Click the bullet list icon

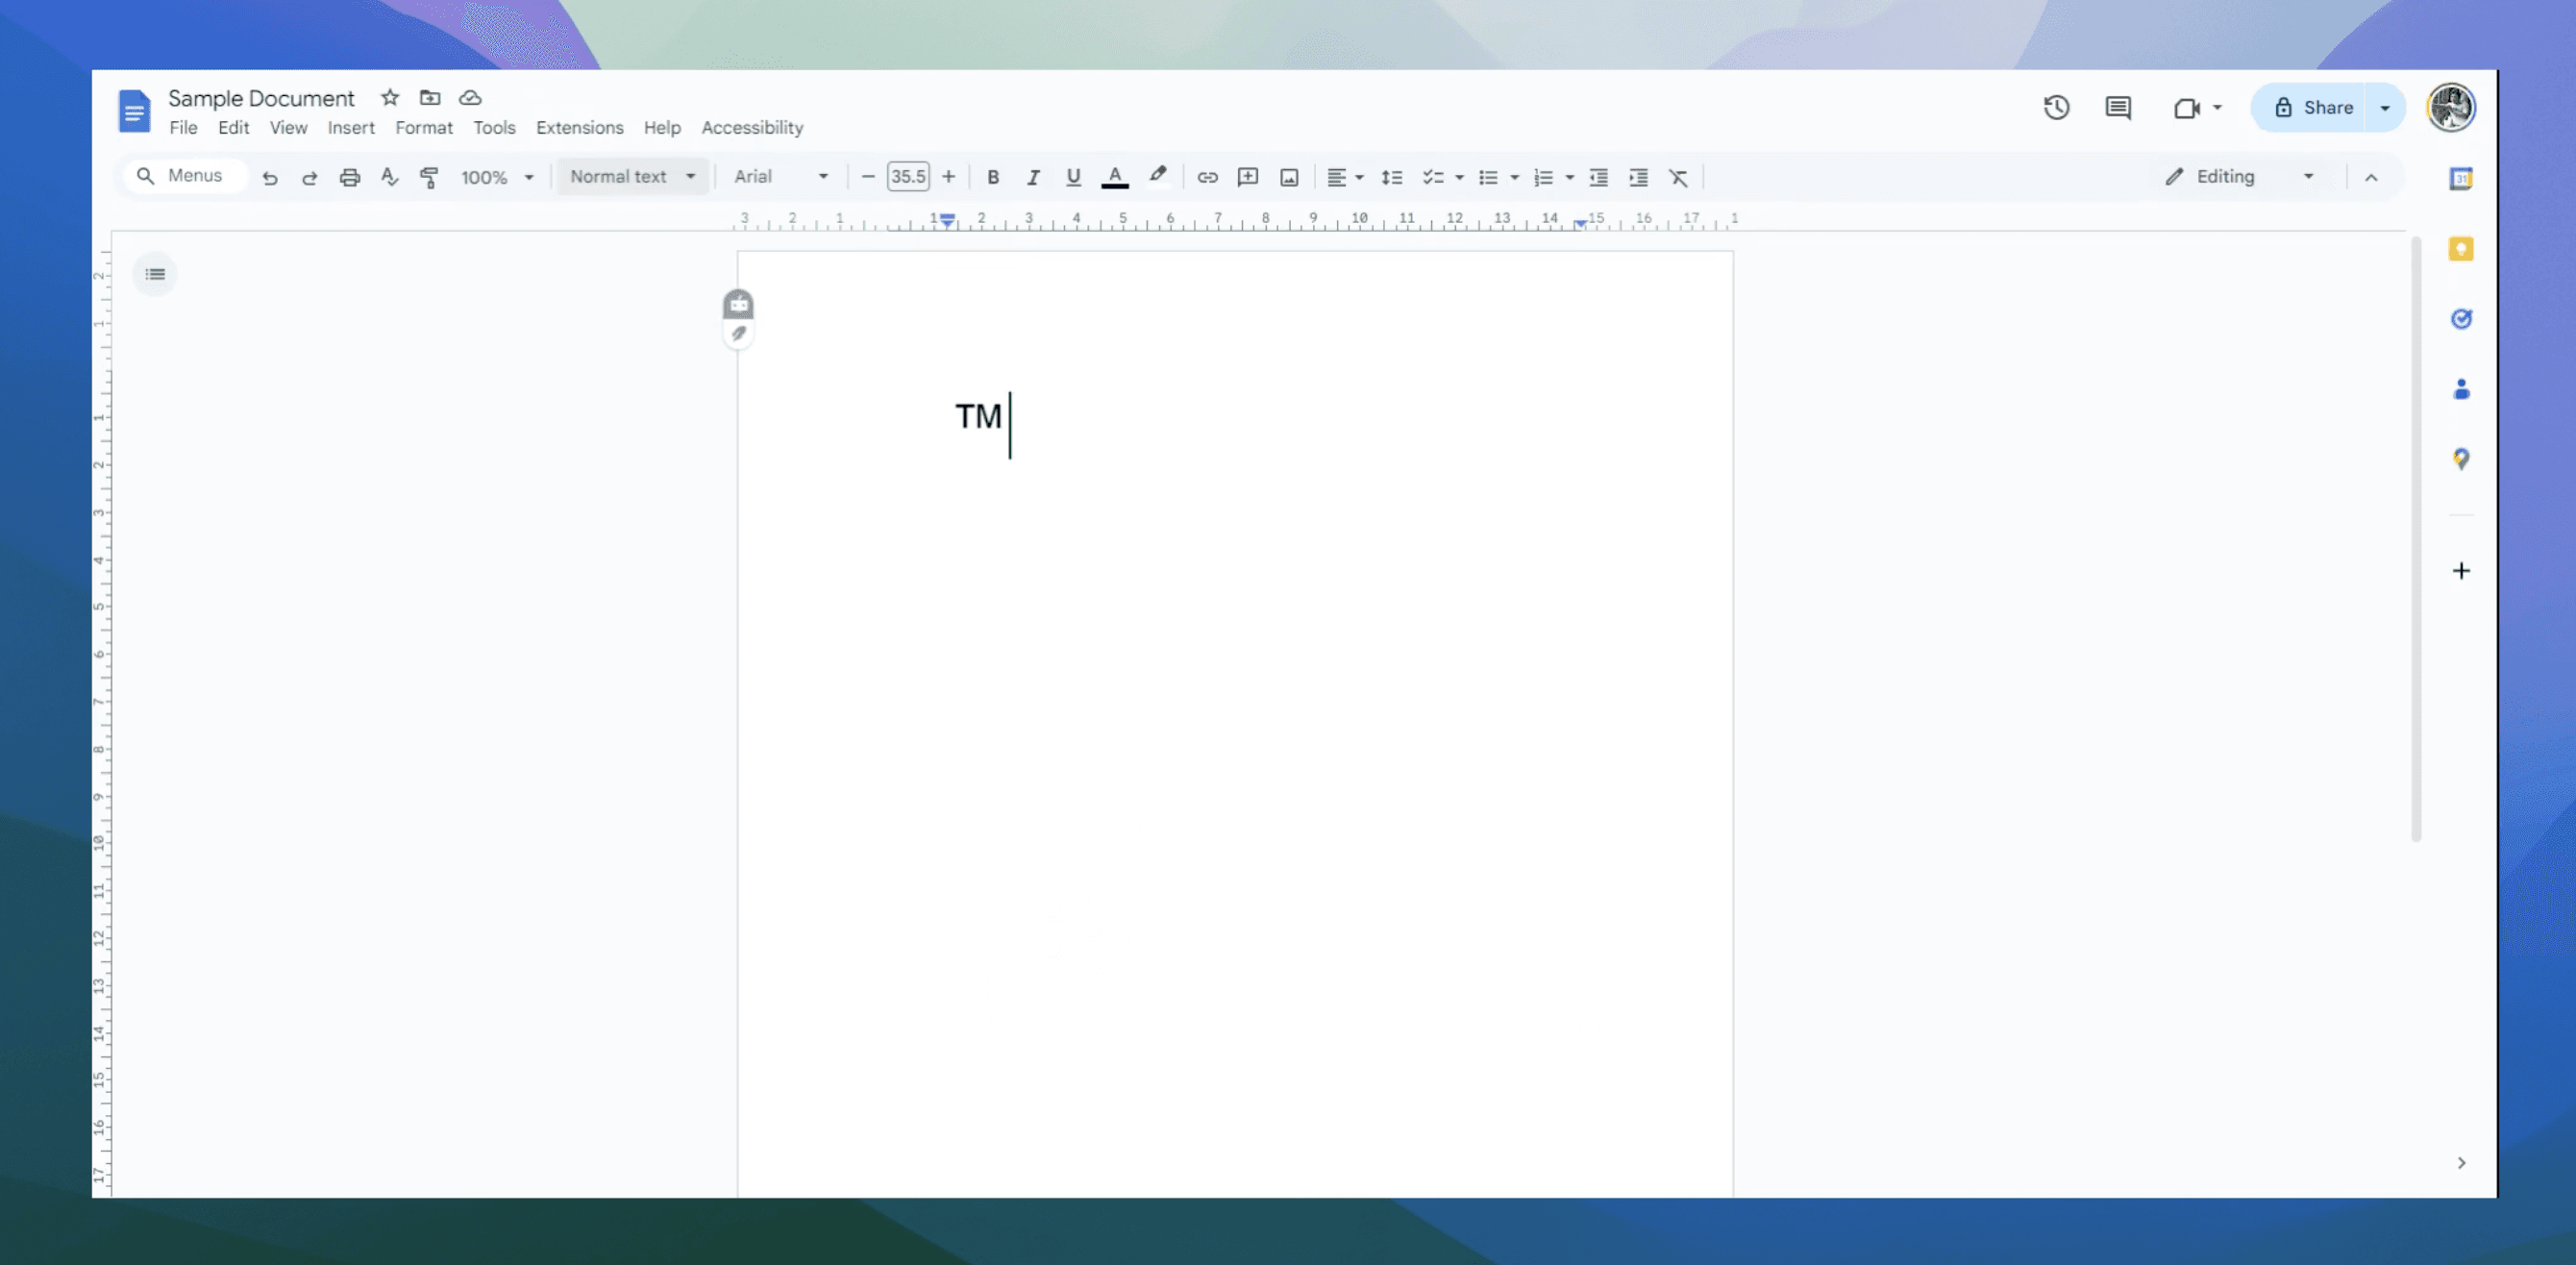pos(1487,176)
